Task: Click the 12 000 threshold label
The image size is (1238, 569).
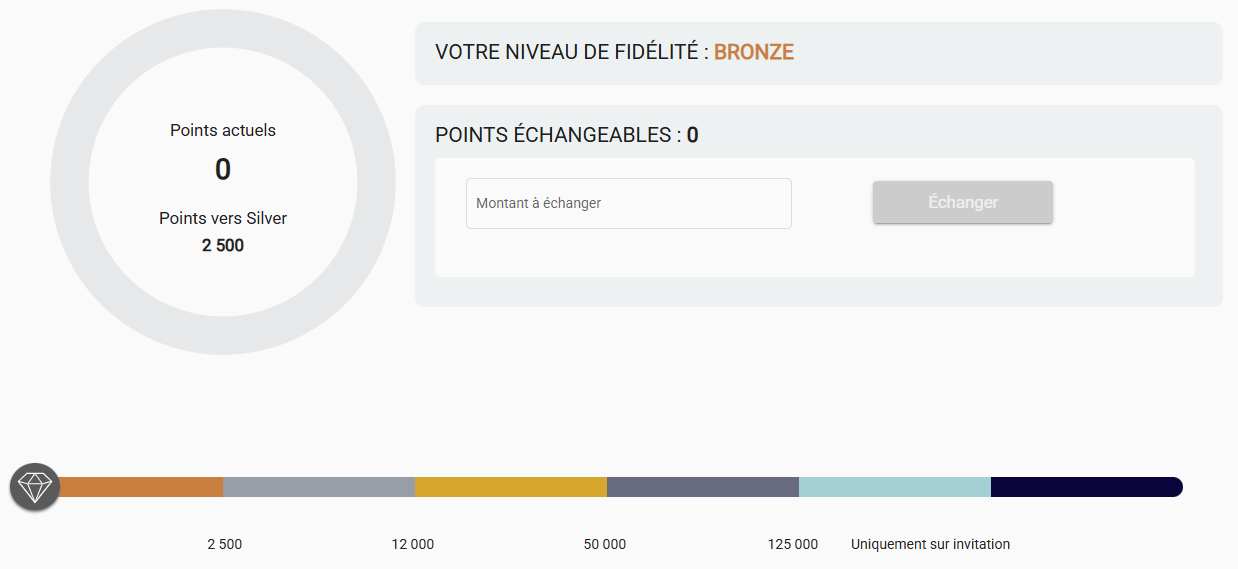Action: click(413, 545)
